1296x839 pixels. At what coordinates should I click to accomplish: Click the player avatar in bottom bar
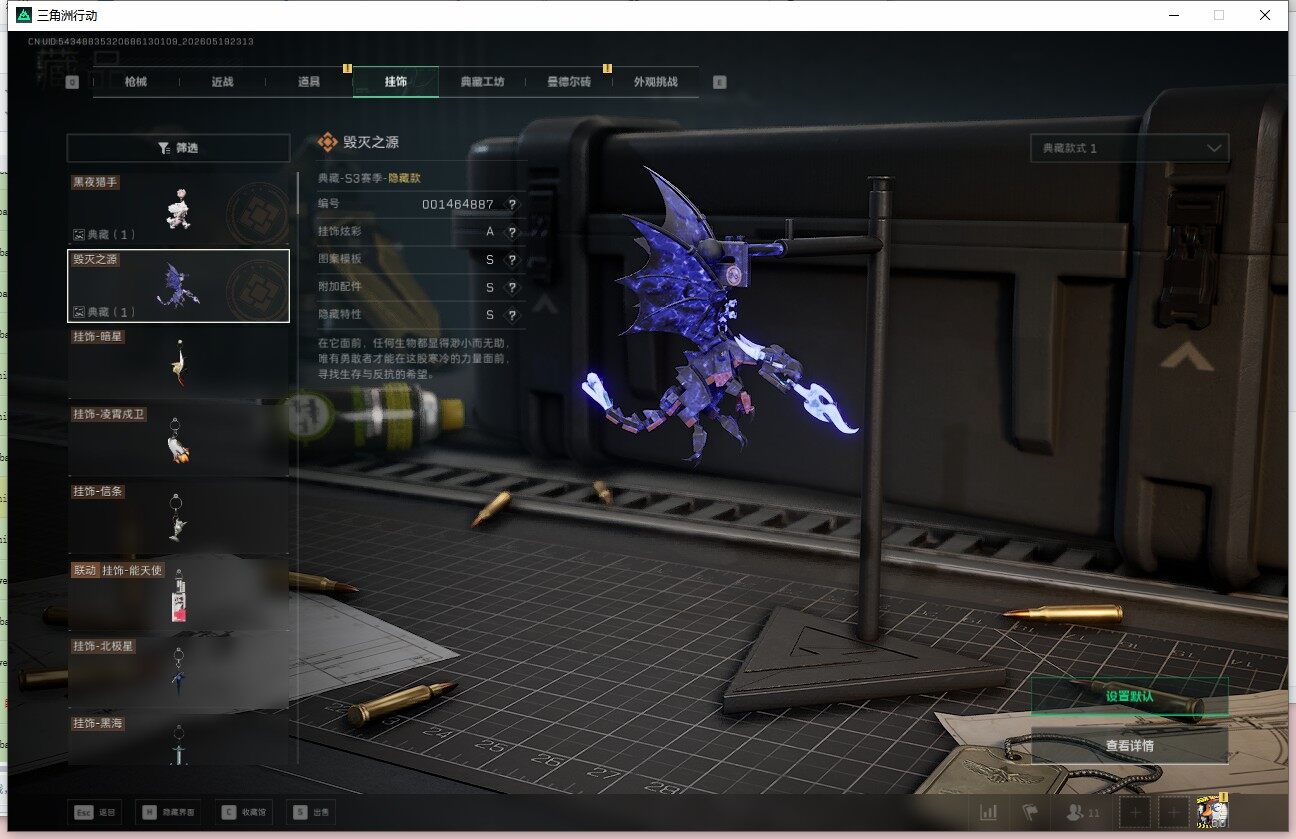1212,812
